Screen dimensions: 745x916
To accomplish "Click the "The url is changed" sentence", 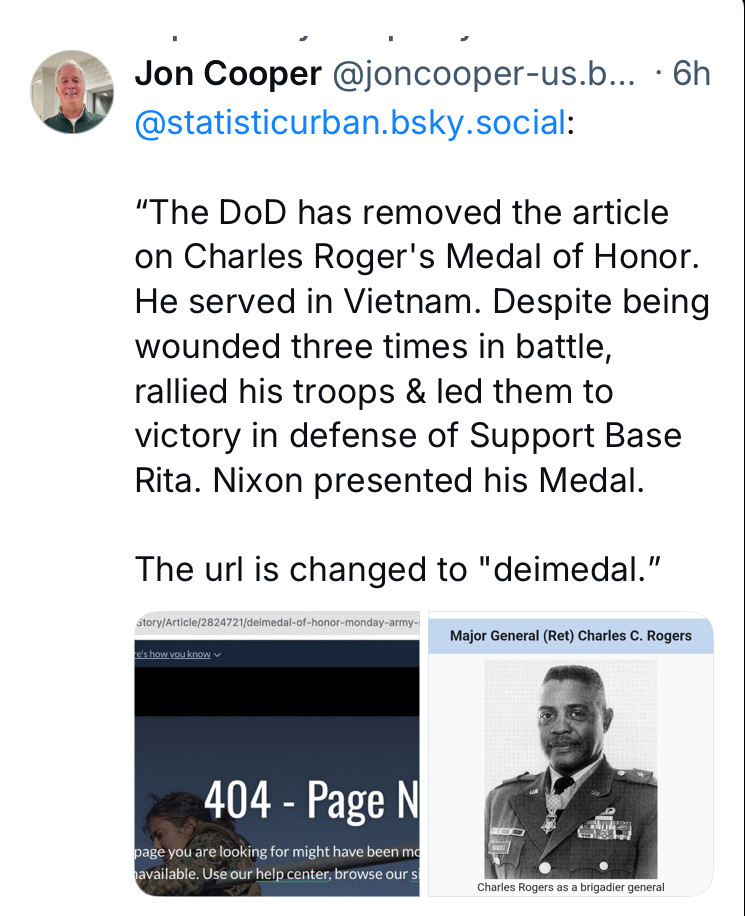I will pos(398,568).
